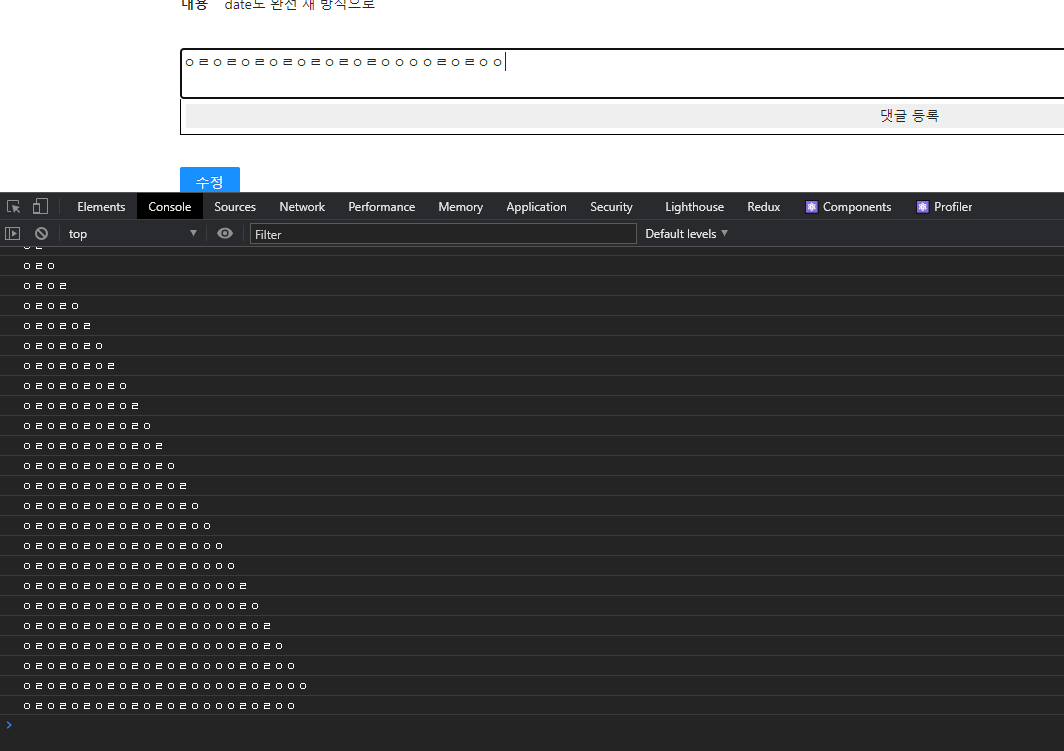
Task: Open the Redux DevTools tab
Action: [763, 207]
